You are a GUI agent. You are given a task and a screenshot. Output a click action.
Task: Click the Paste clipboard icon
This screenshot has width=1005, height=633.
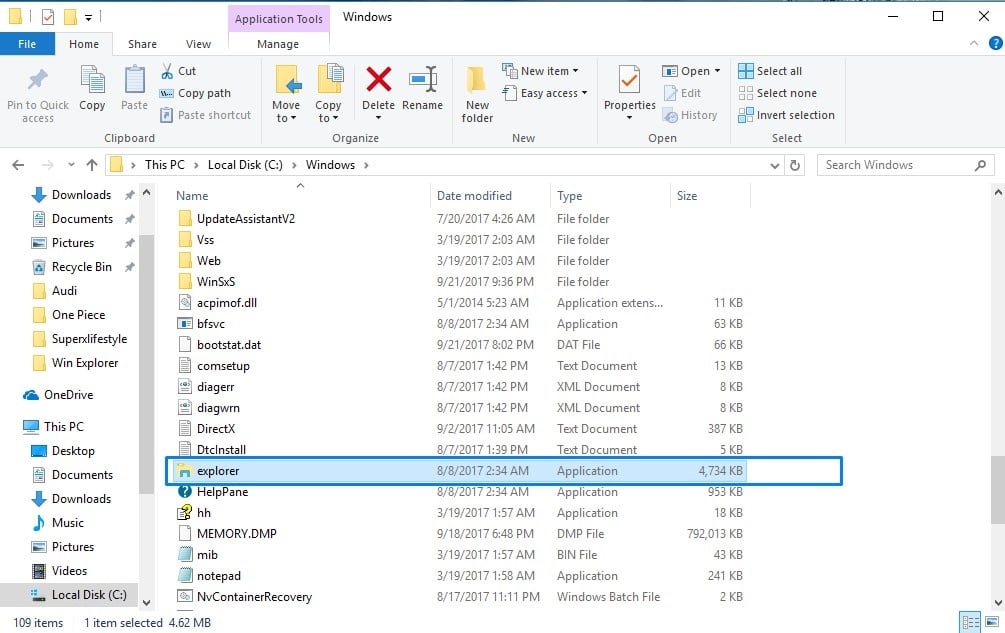tap(135, 81)
